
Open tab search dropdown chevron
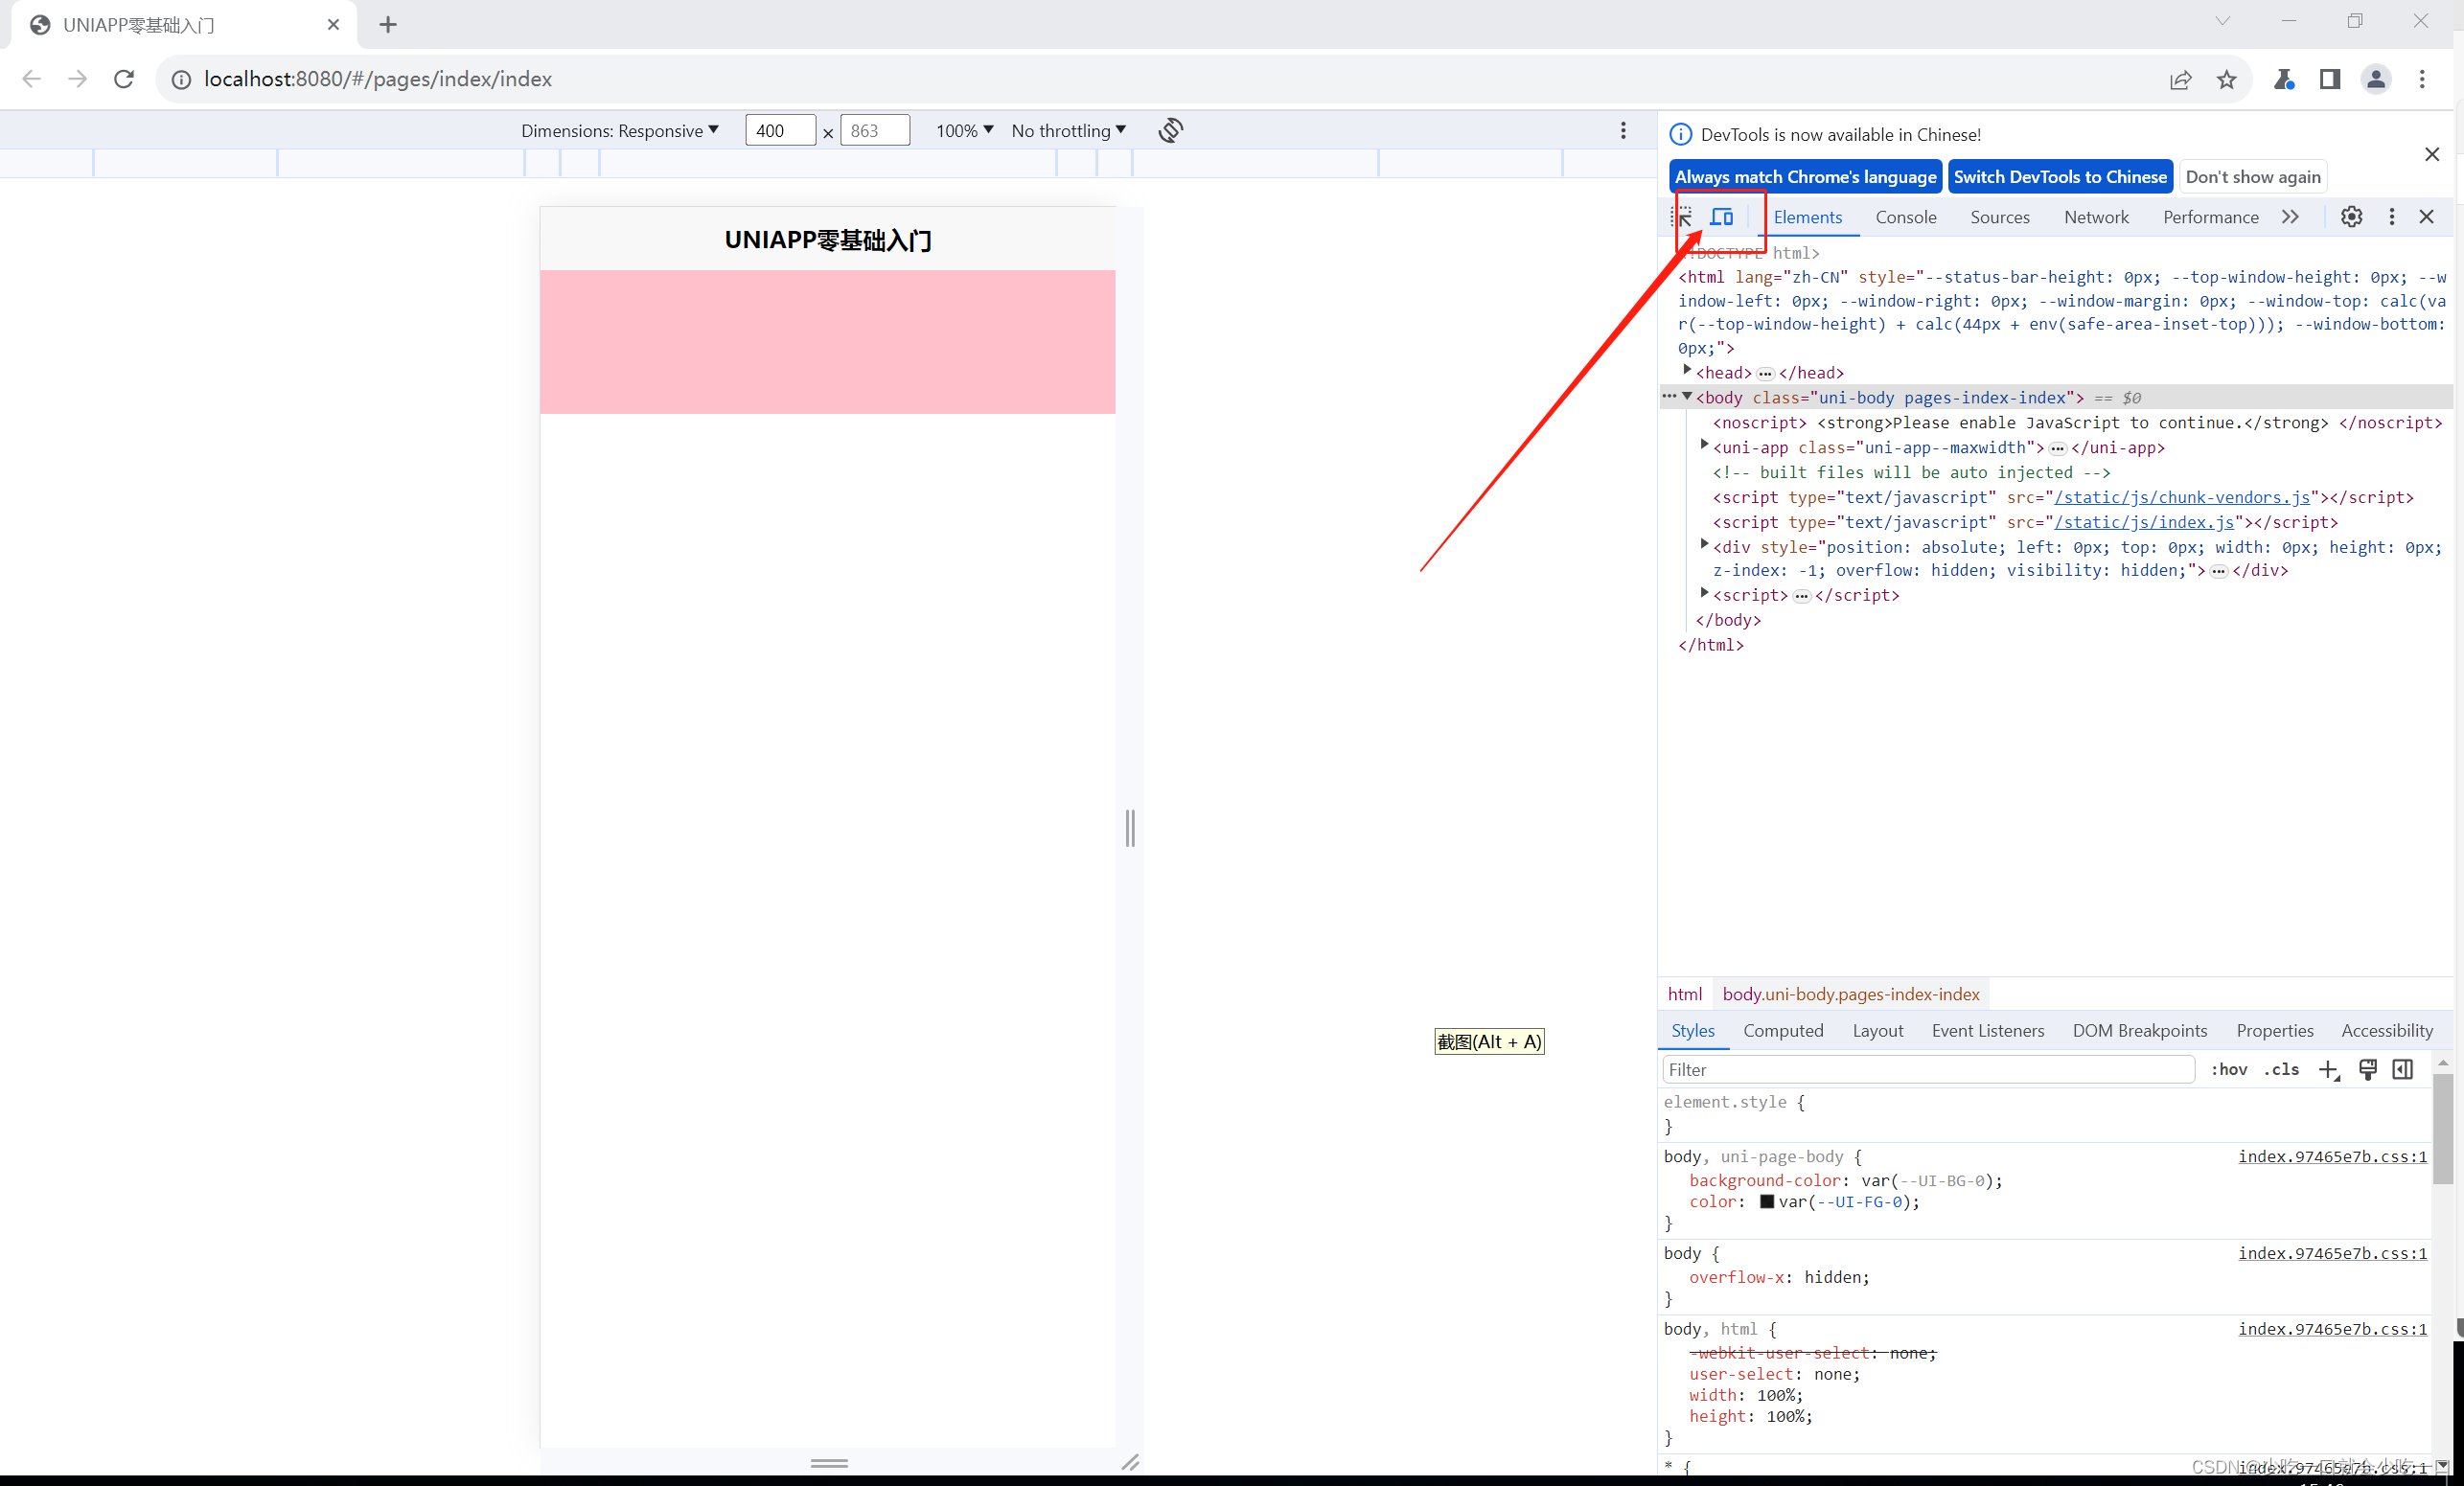pos(2222,21)
